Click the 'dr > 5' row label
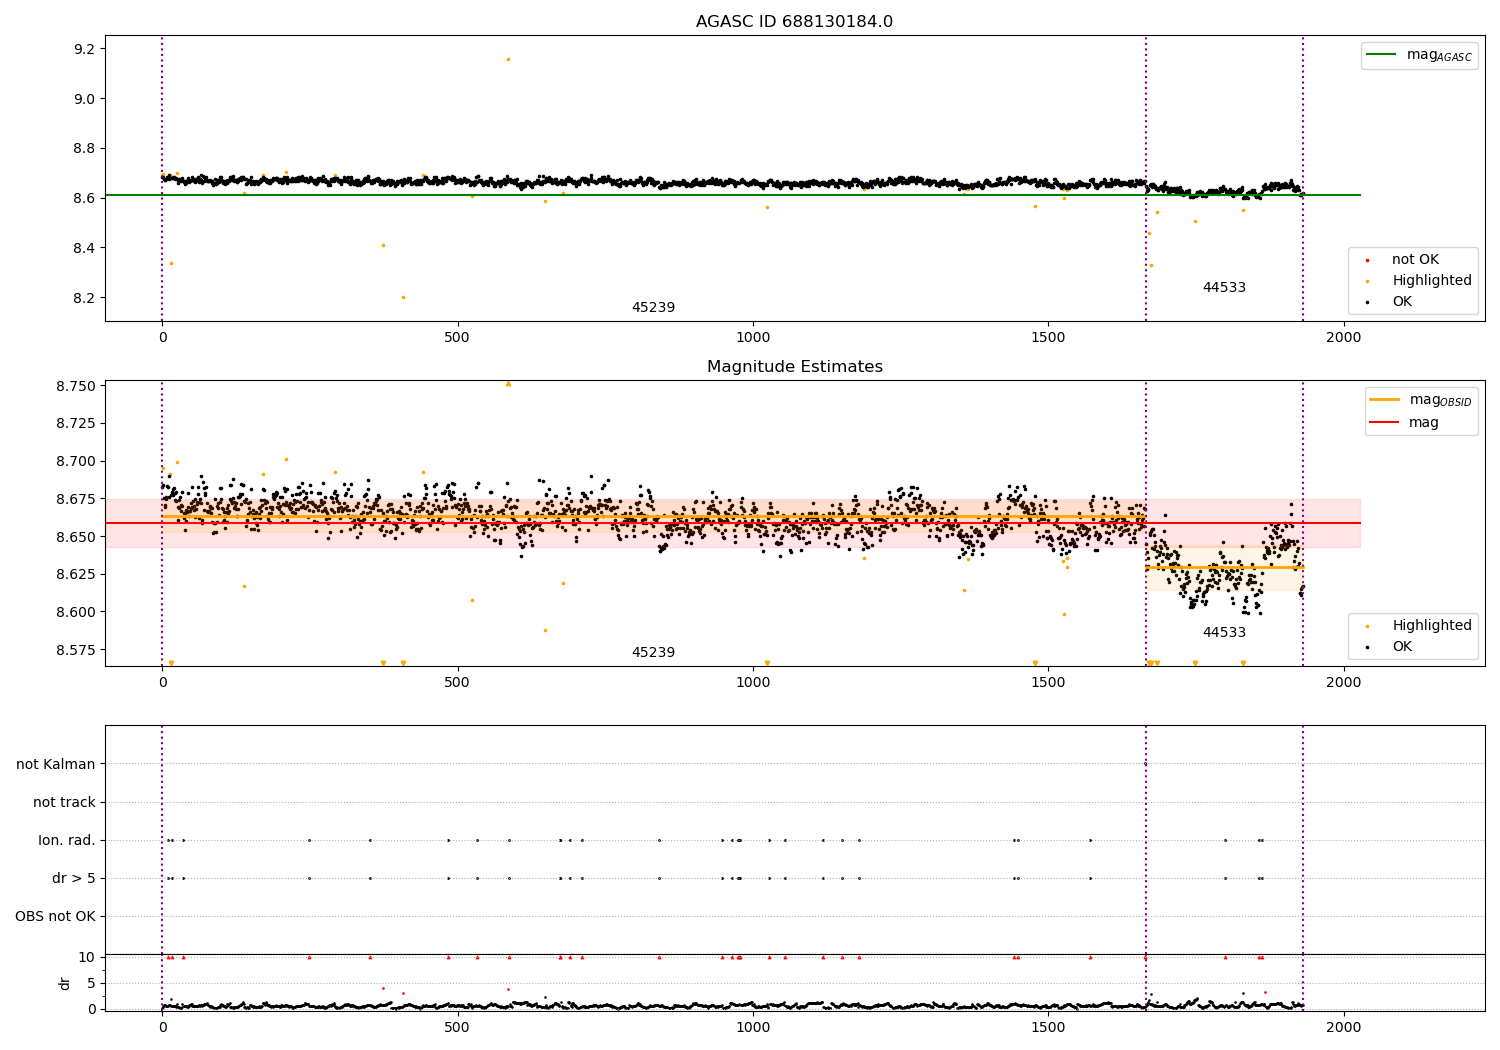The height and width of the screenshot is (1050, 1500). click(74, 879)
